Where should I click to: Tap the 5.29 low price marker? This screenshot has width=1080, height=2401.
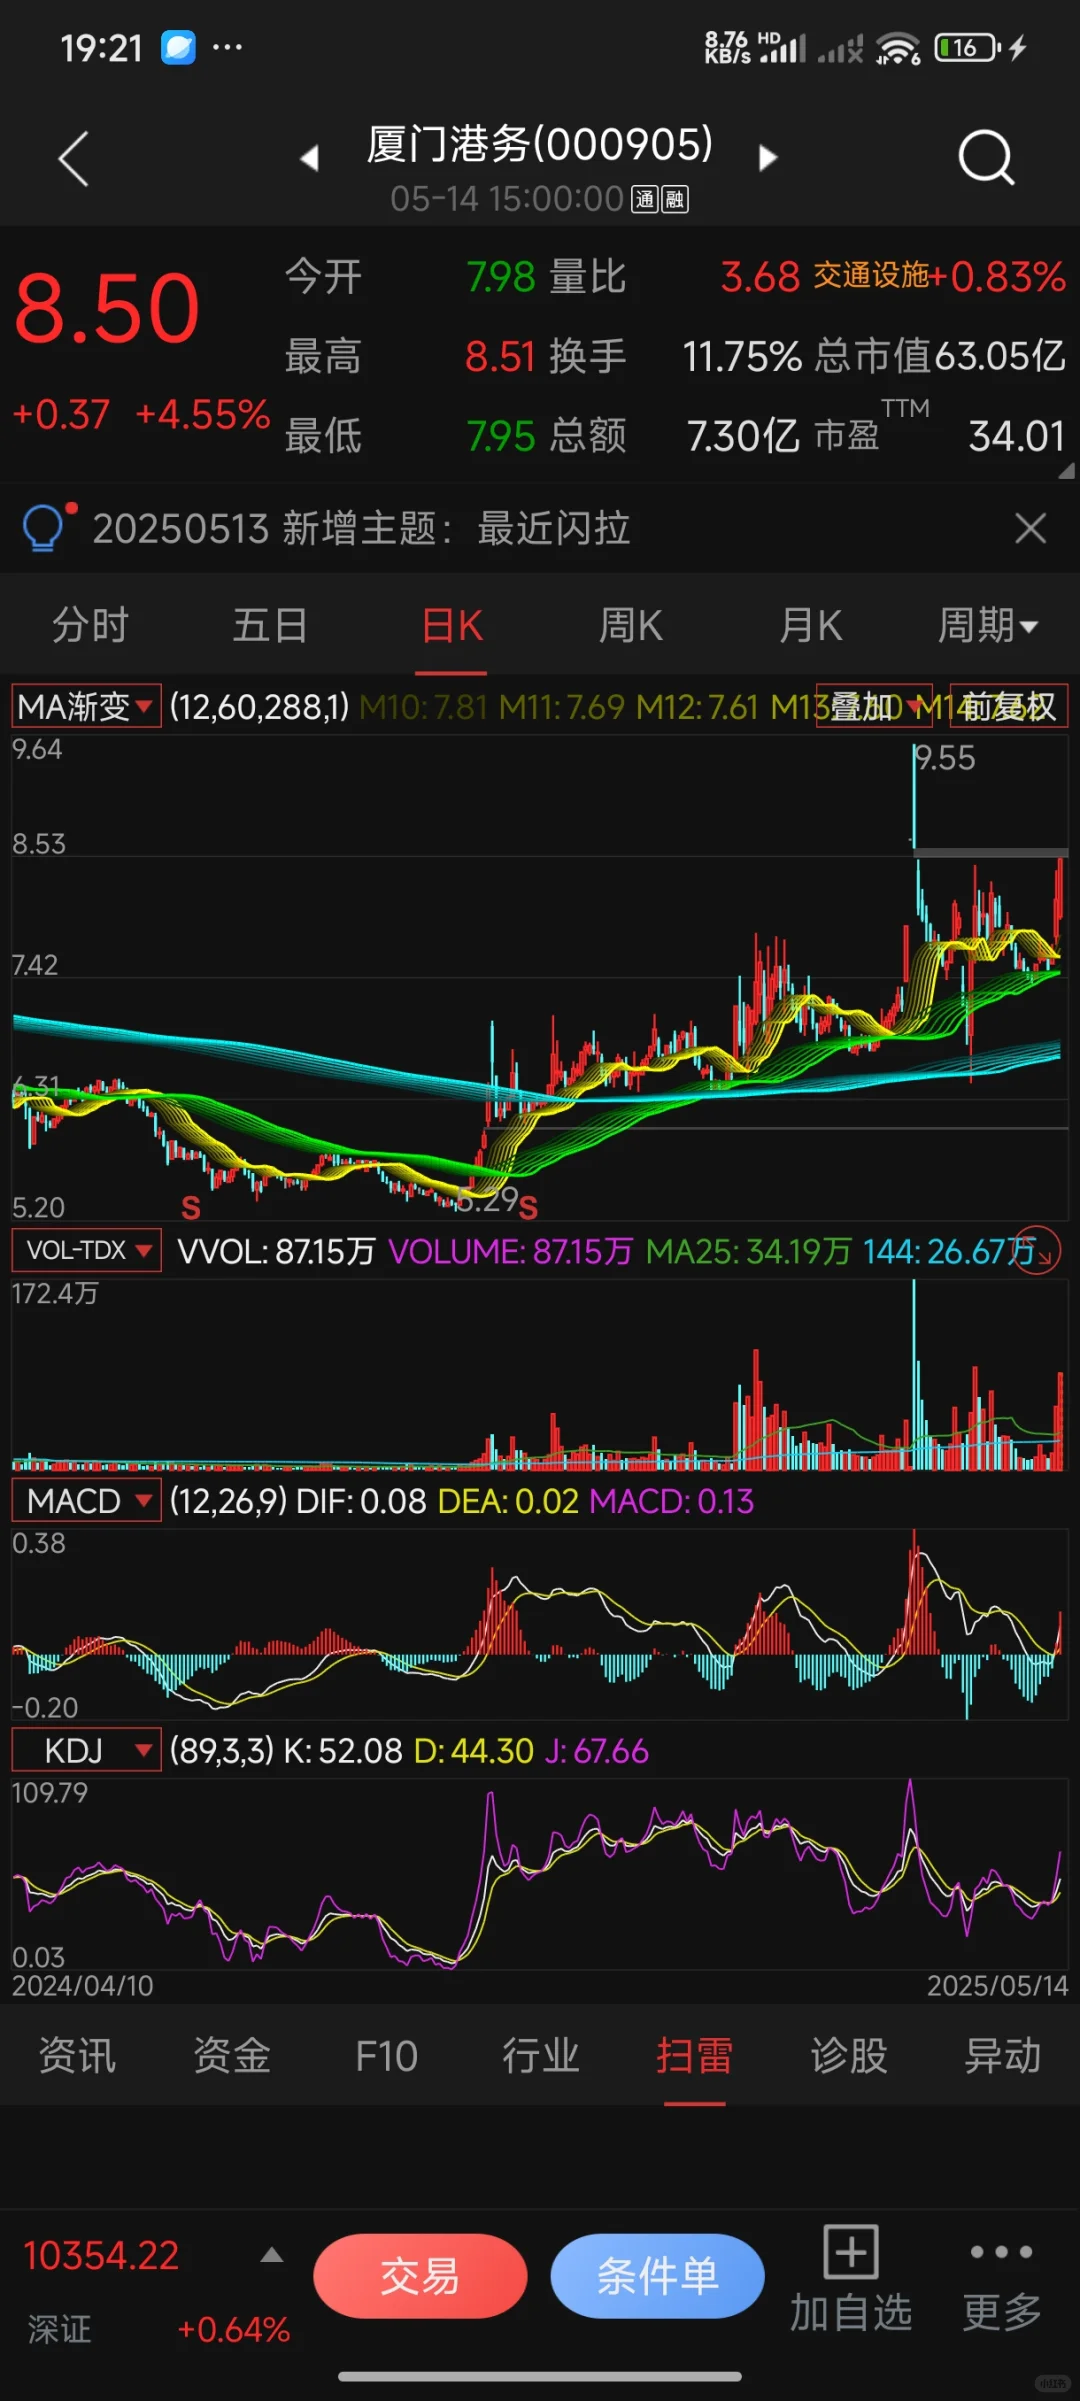coord(488,1198)
